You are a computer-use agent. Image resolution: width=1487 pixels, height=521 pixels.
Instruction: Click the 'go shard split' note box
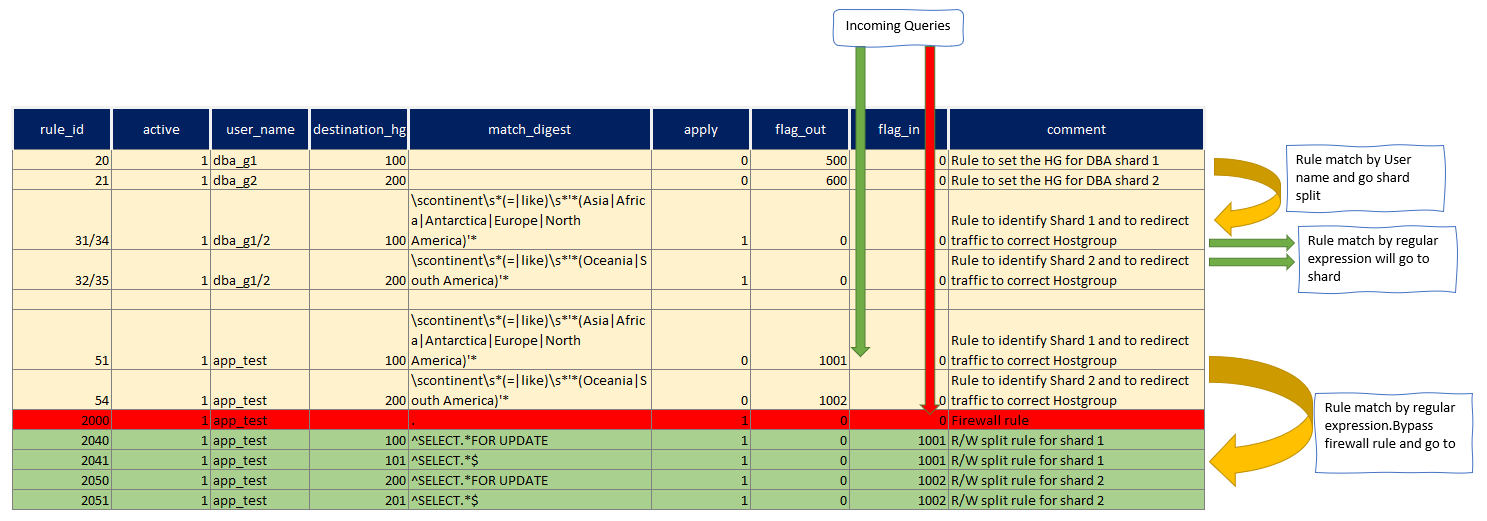pos(1364,177)
